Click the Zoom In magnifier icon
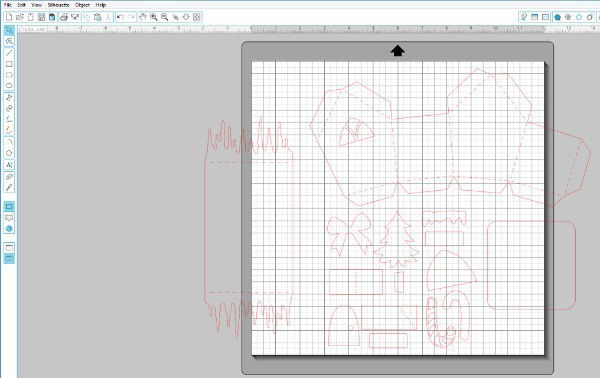Image resolution: width=600 pixels, height=378 pixels. pos(154,17)
